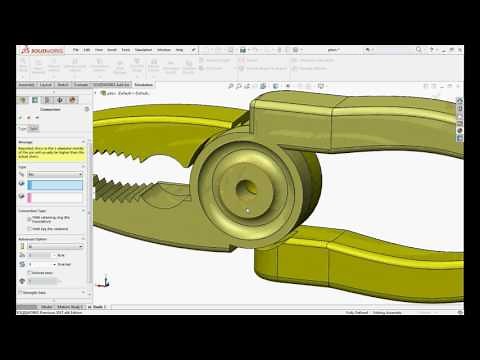
Task: Open the Window menu
Action: point(164,50)
